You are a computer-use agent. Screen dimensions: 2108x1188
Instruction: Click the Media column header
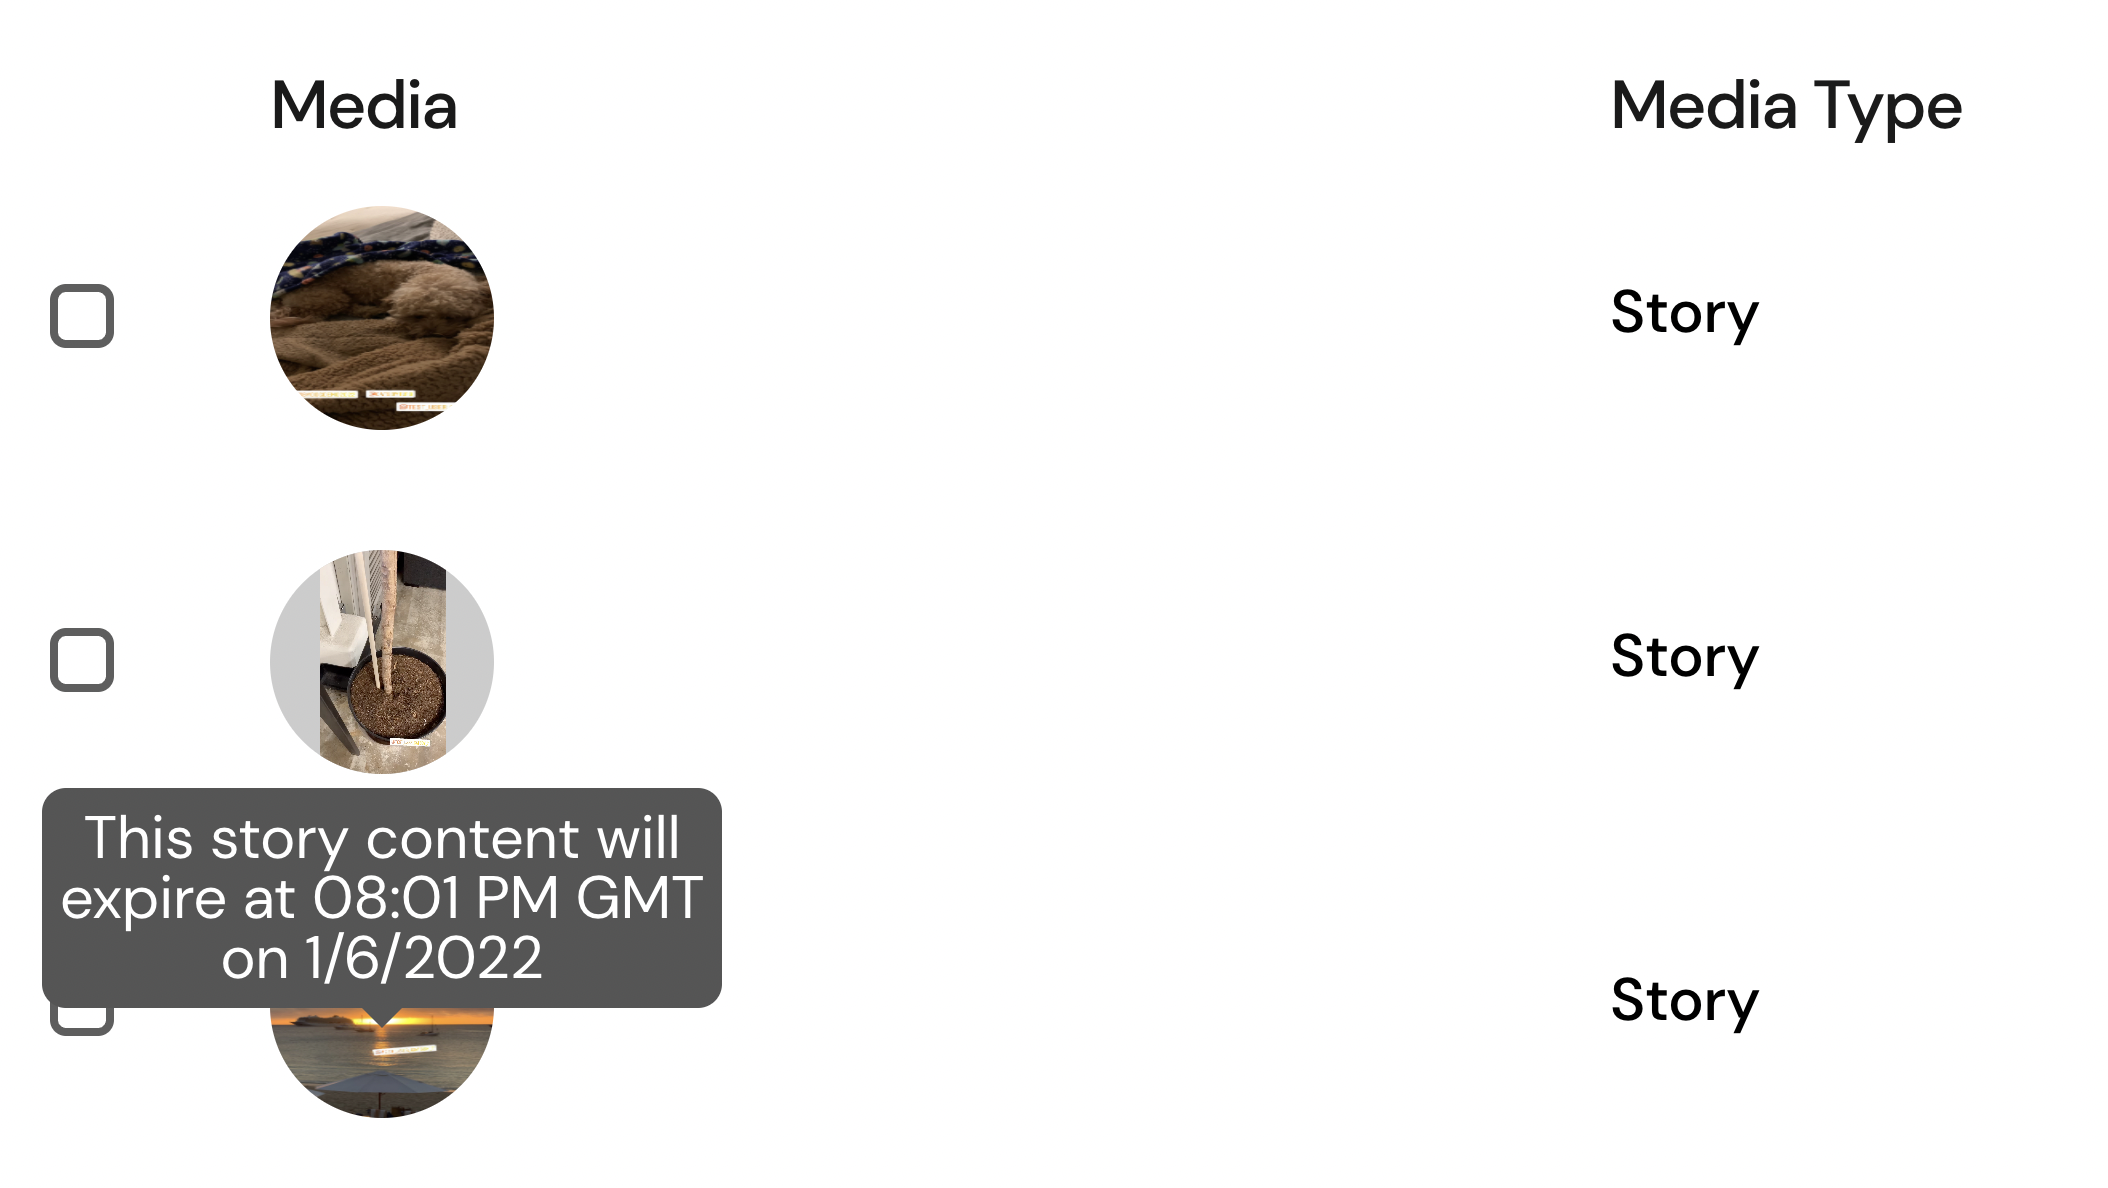[364, 106]
